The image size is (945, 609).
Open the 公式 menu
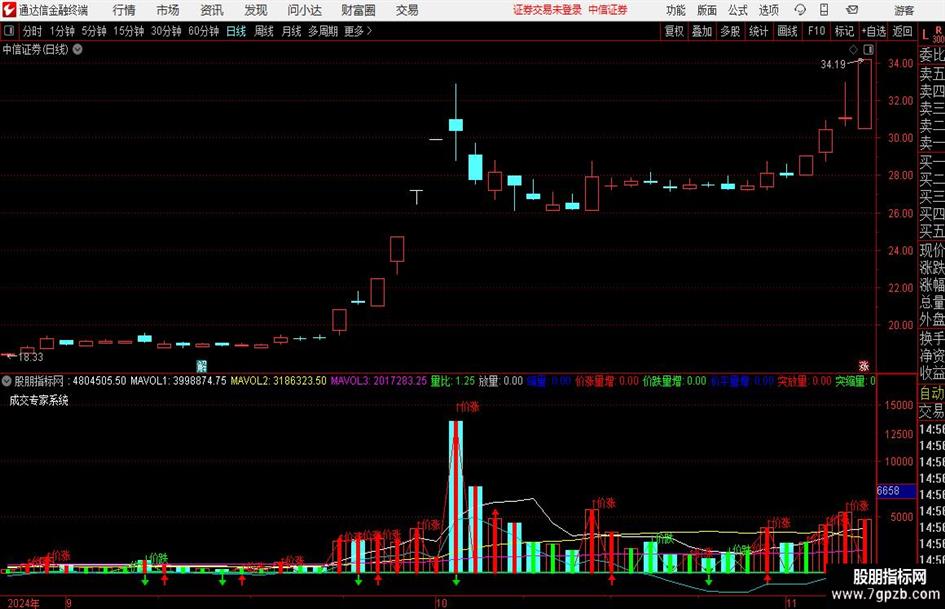[x=738, y=10]
